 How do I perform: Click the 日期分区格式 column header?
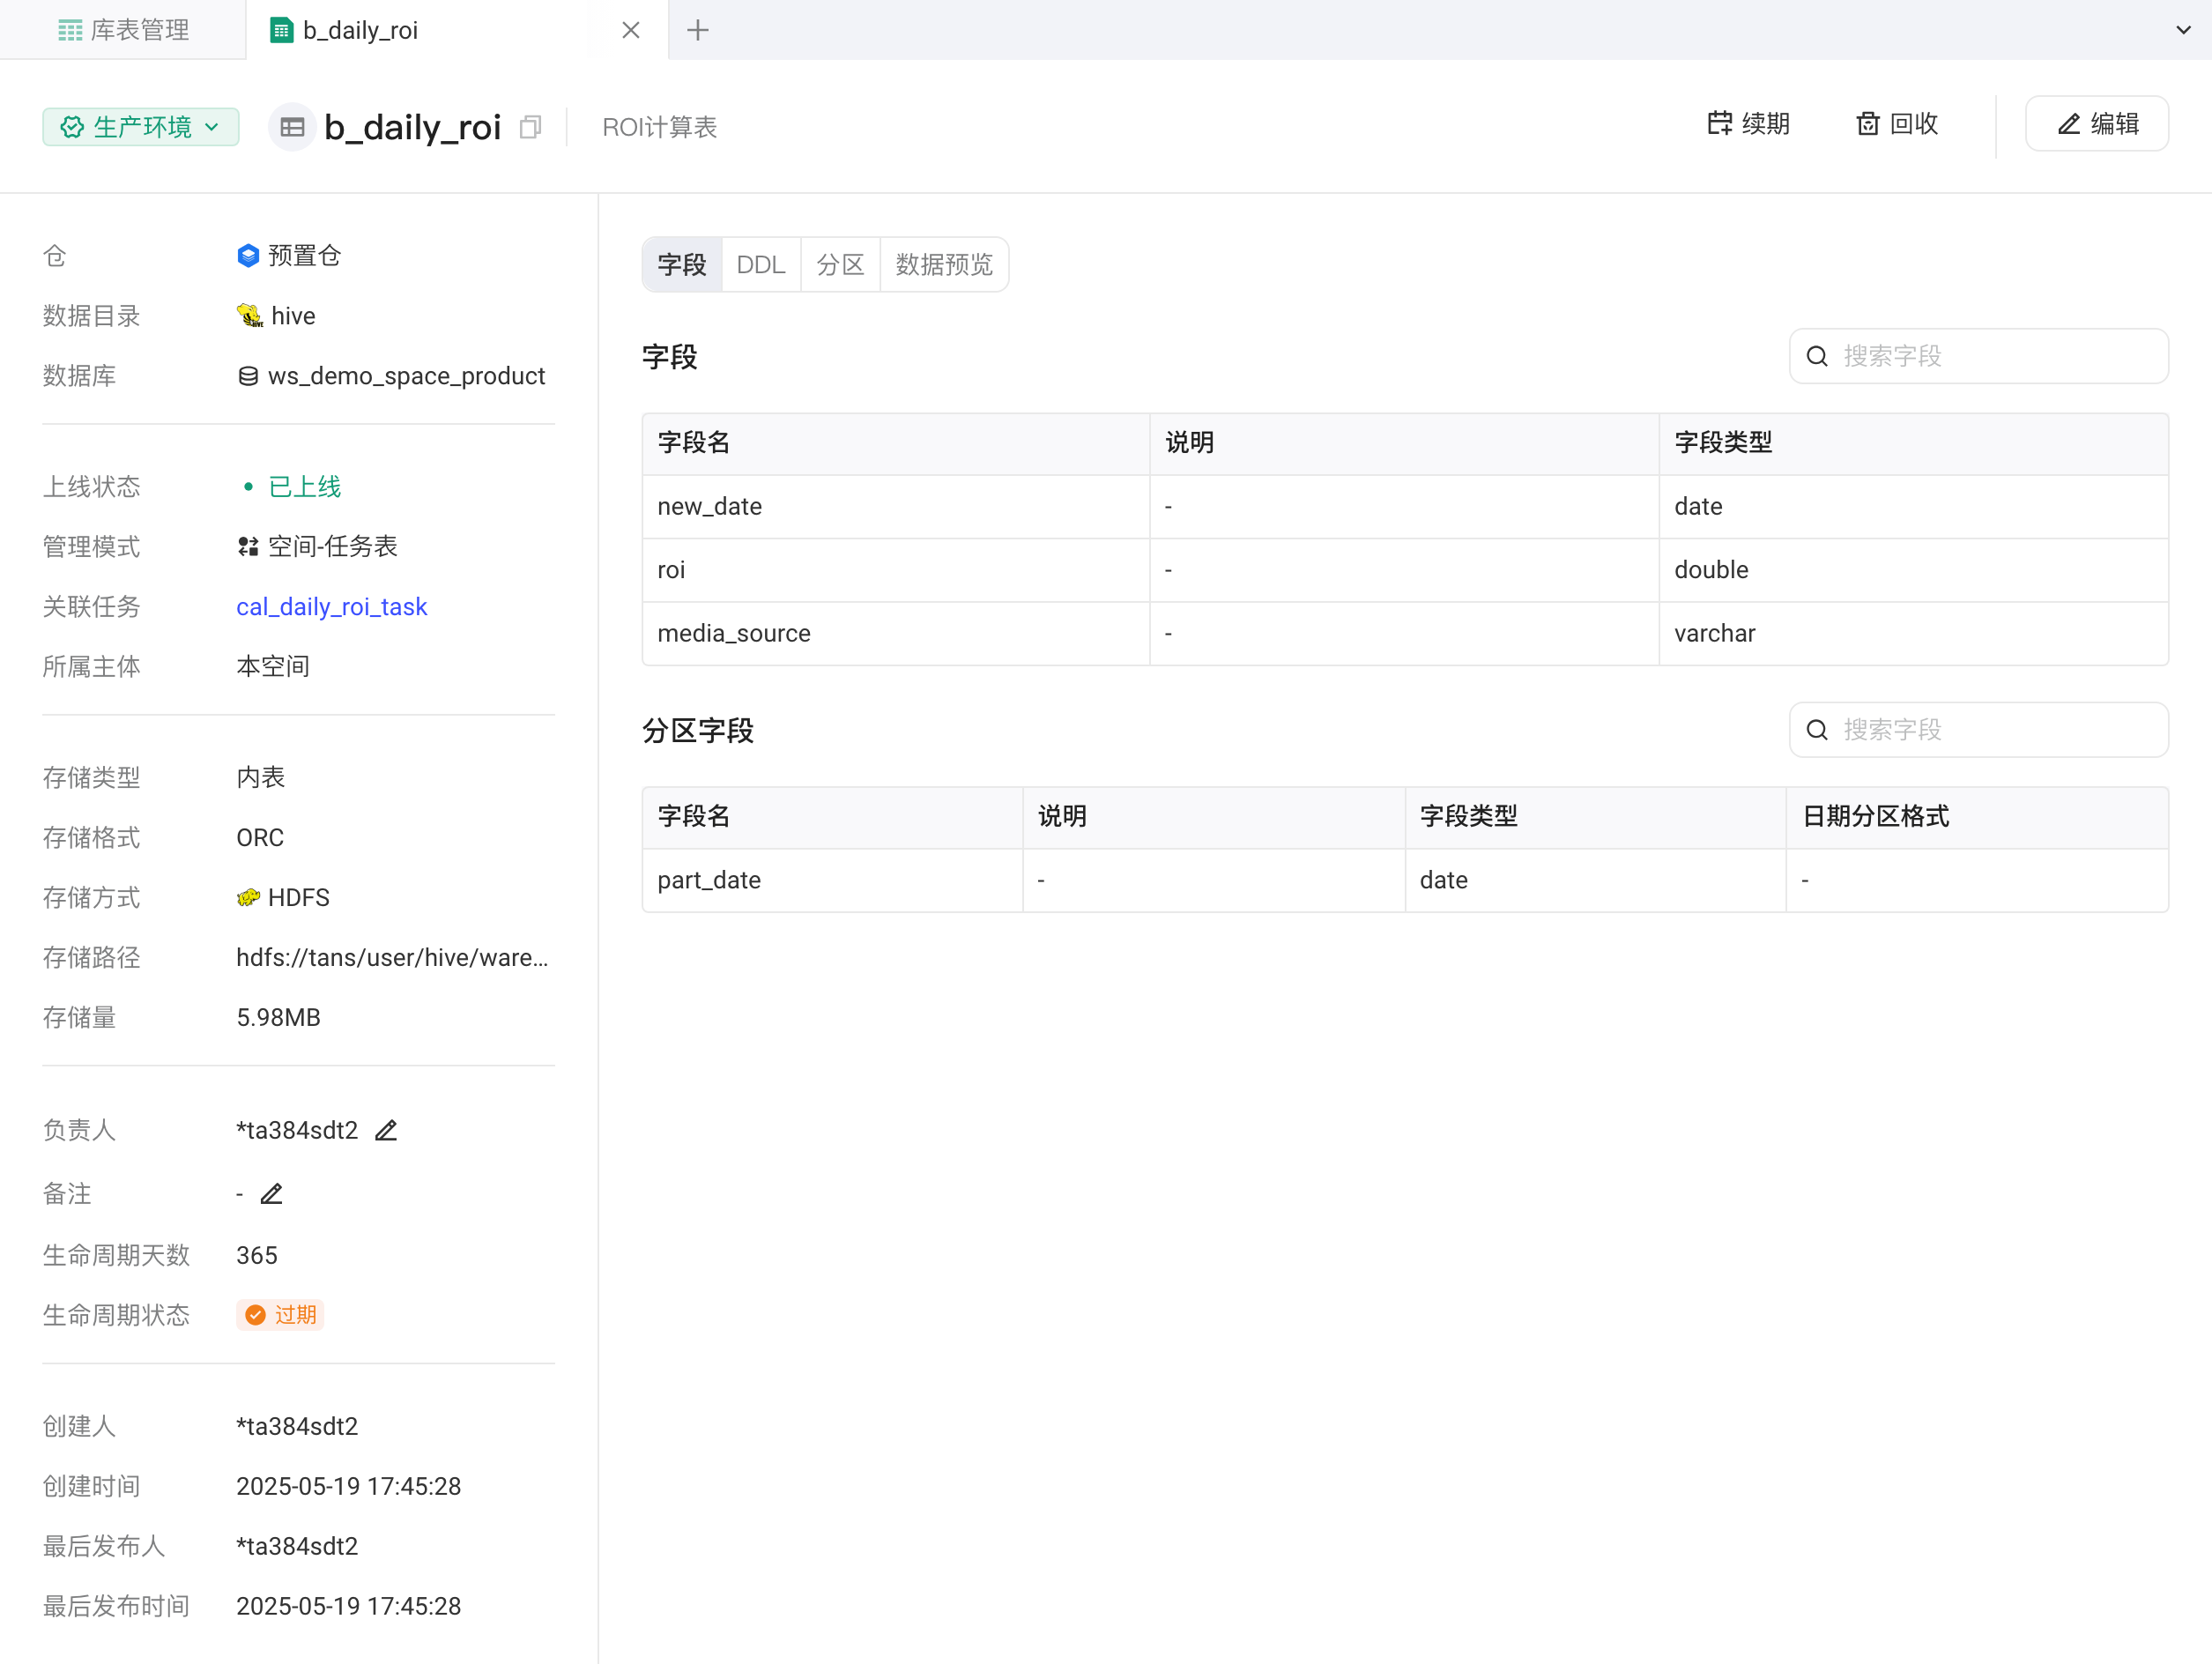point(1977,816)
